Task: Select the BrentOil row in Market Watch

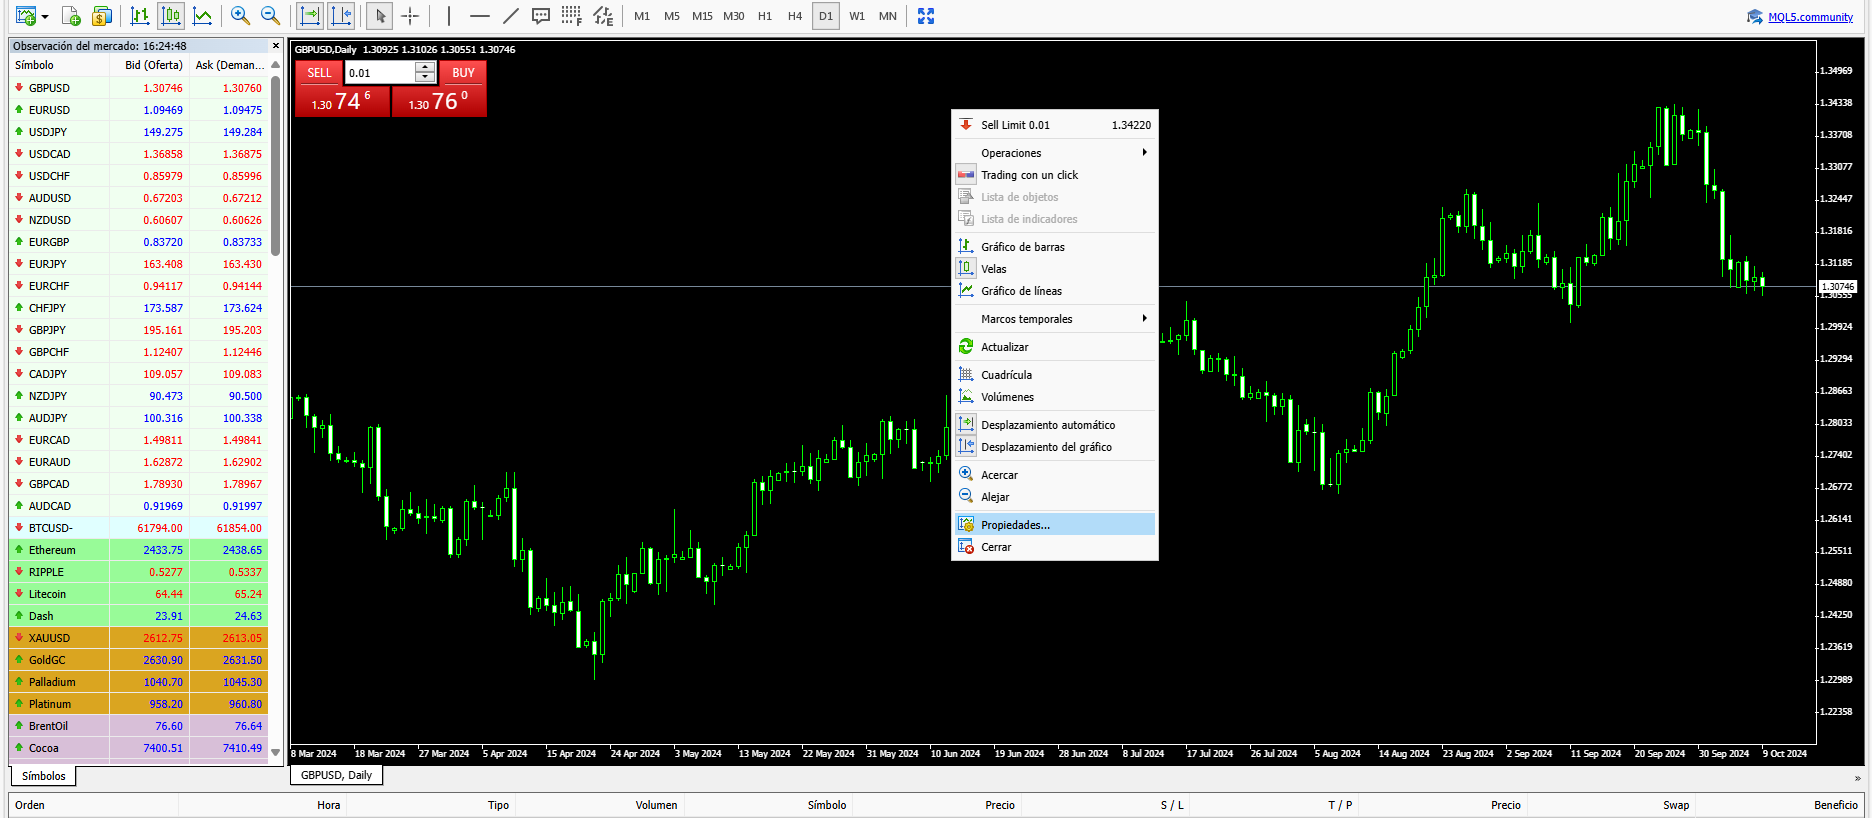Action: point(139,726)
